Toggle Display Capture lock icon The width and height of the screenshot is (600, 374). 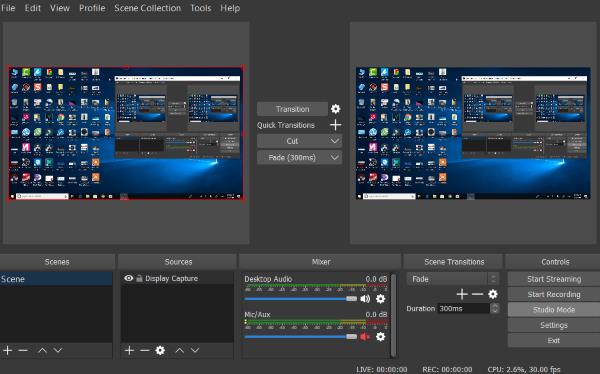tap(139, 278)
